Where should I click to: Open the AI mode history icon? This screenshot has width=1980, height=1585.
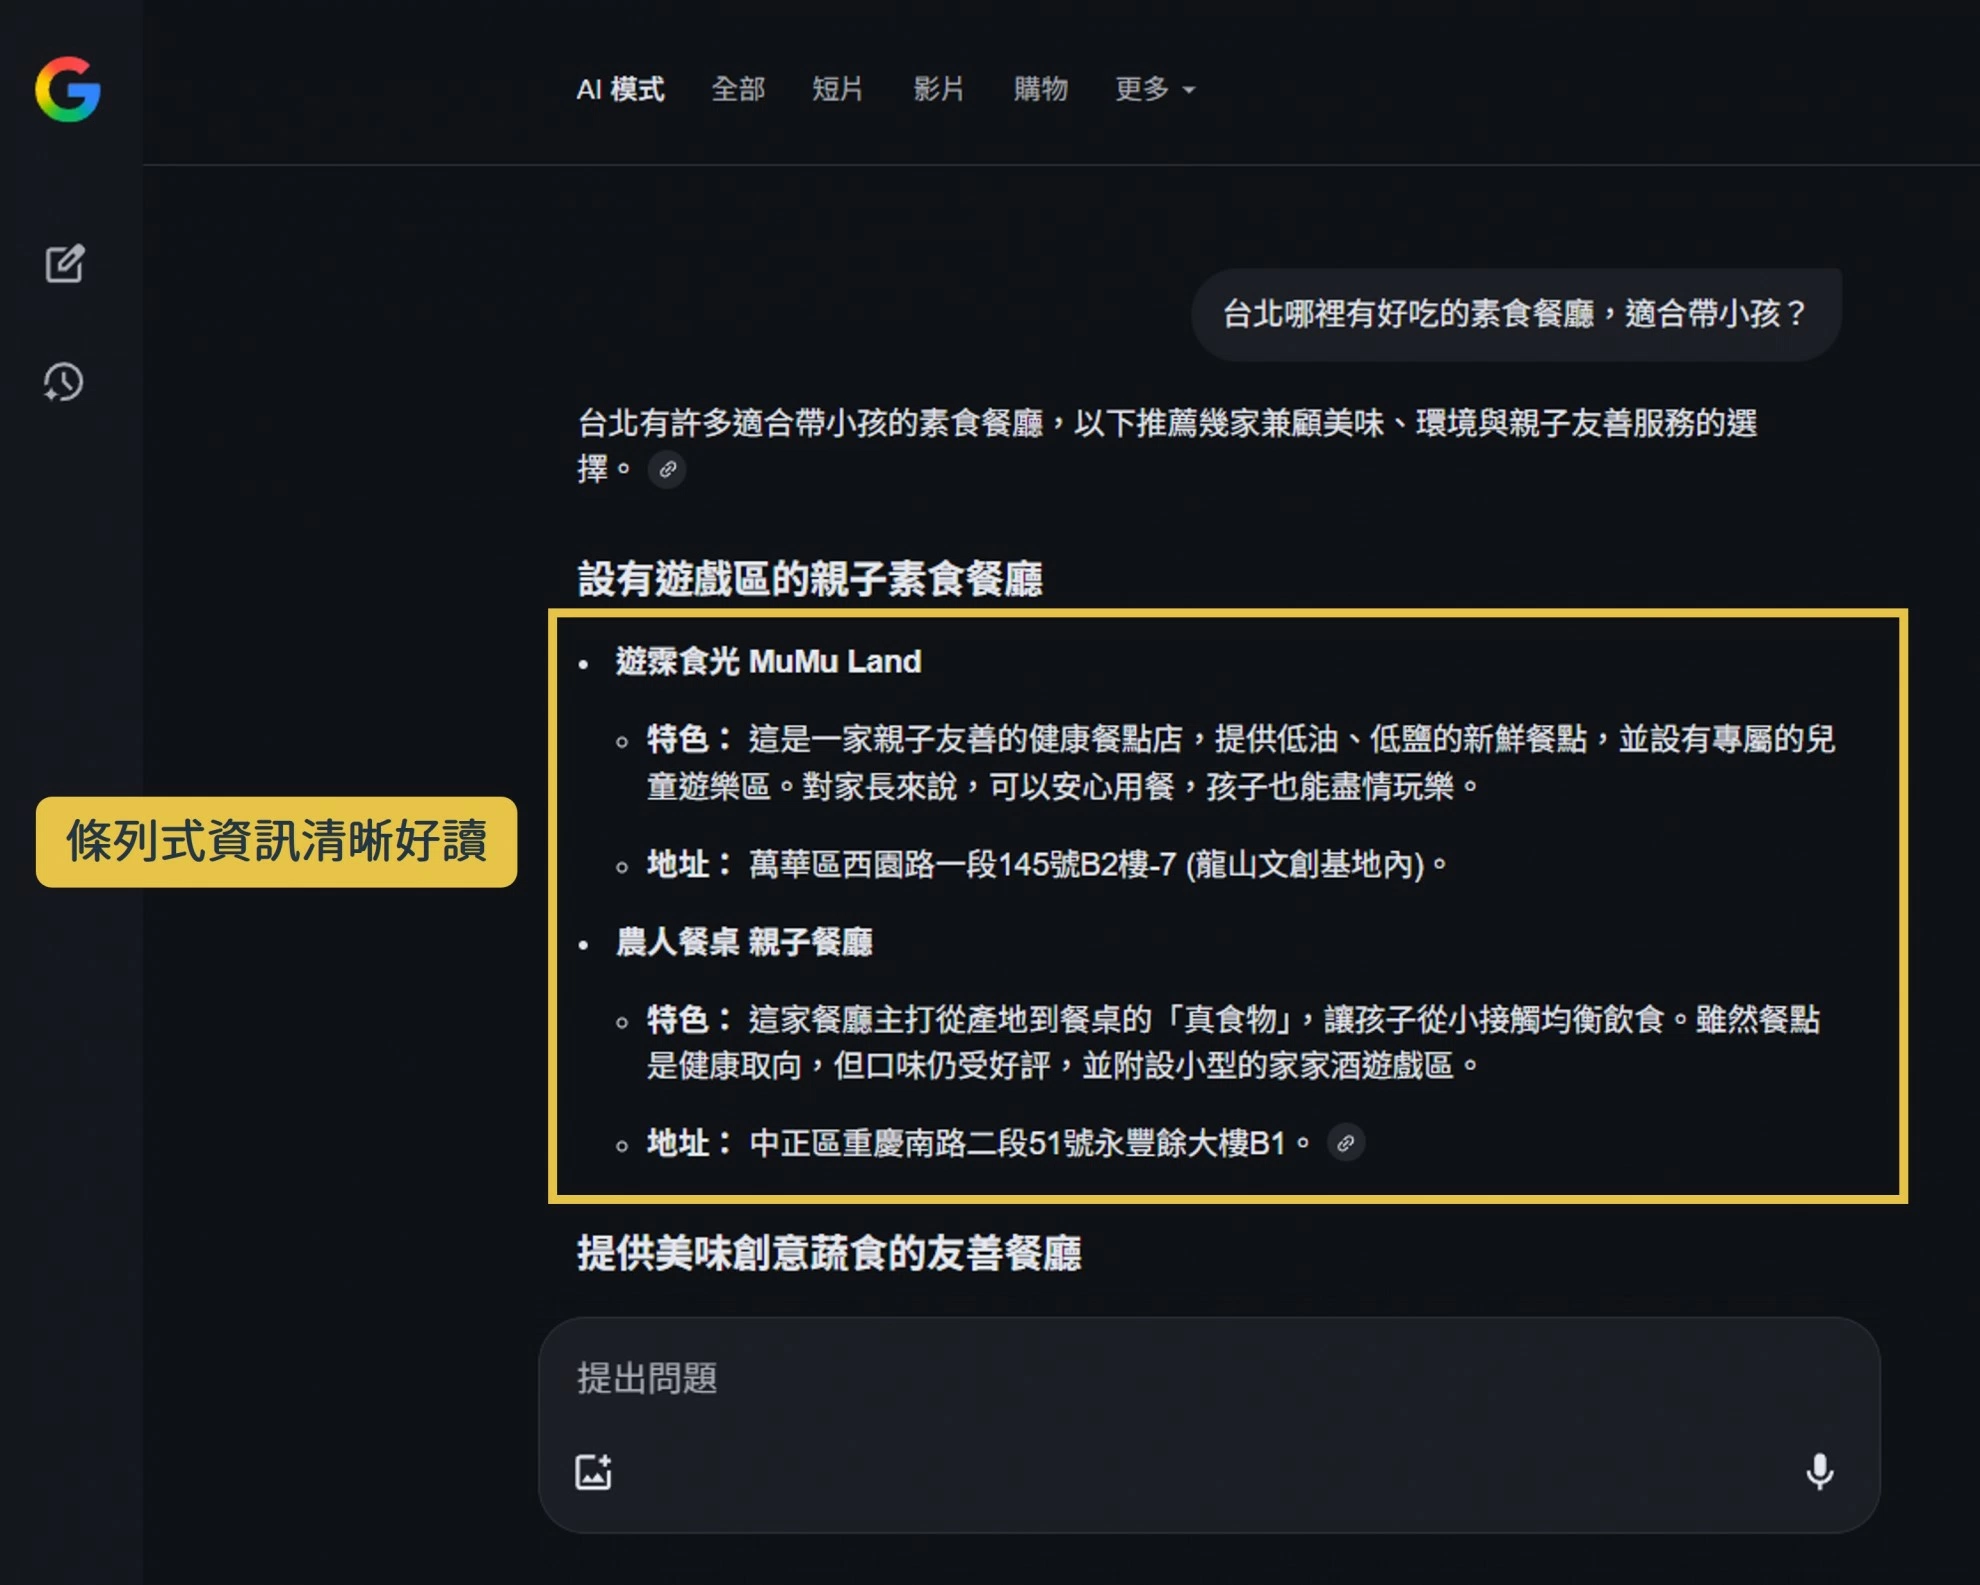[64, 382]
